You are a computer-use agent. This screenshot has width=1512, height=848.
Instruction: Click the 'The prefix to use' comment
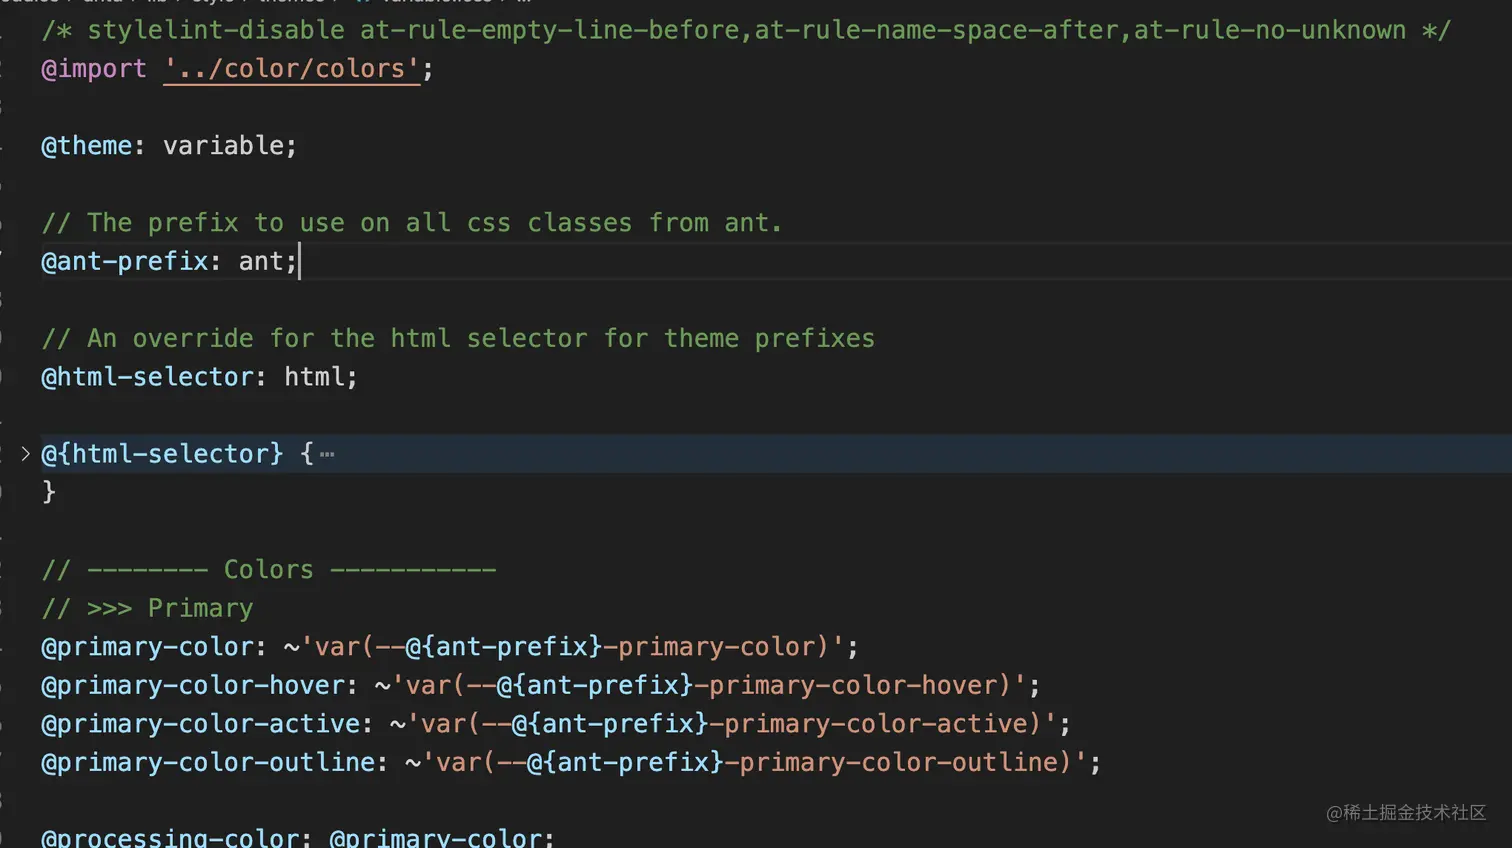tap(411, 223)
